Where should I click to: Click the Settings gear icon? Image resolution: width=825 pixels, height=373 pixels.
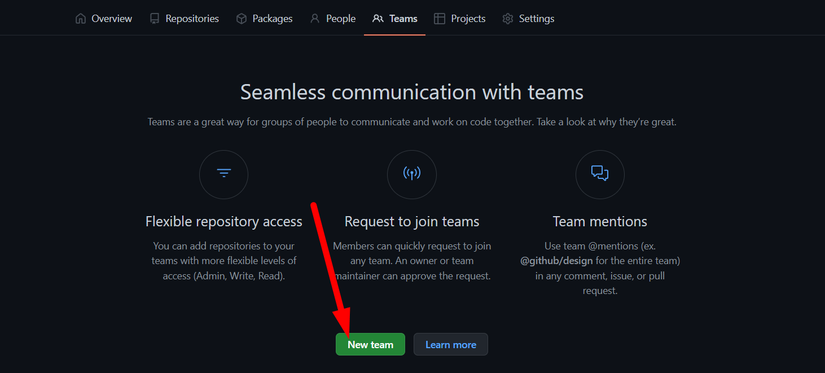tap(508, 18)
